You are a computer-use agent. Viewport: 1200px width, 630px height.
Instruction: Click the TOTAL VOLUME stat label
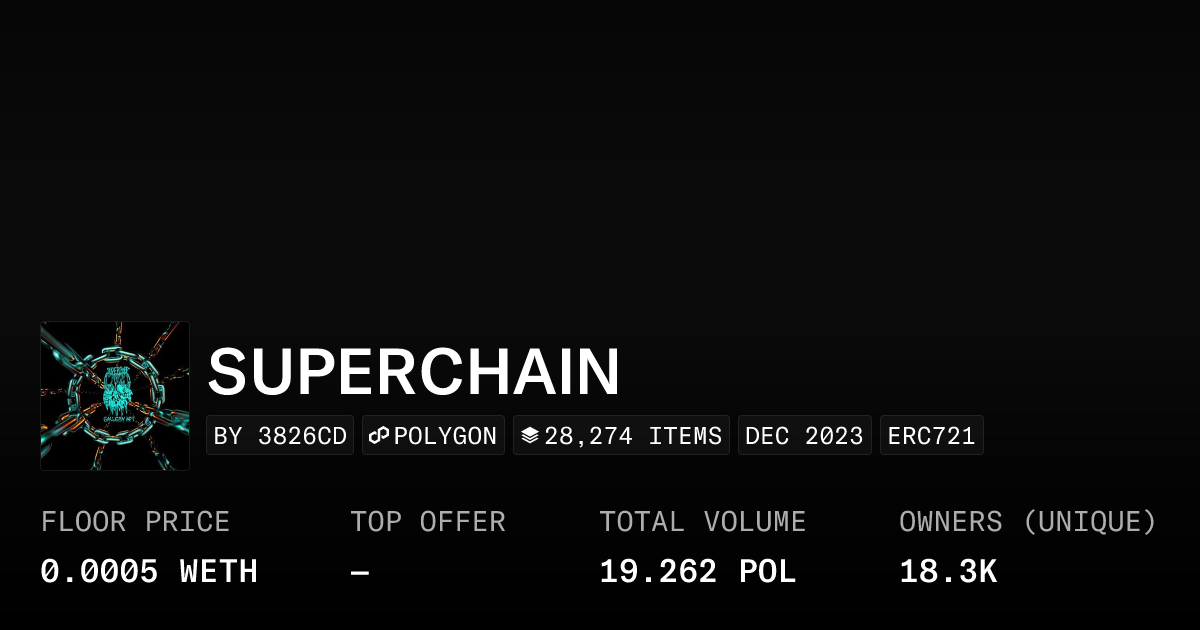[702, 522]
